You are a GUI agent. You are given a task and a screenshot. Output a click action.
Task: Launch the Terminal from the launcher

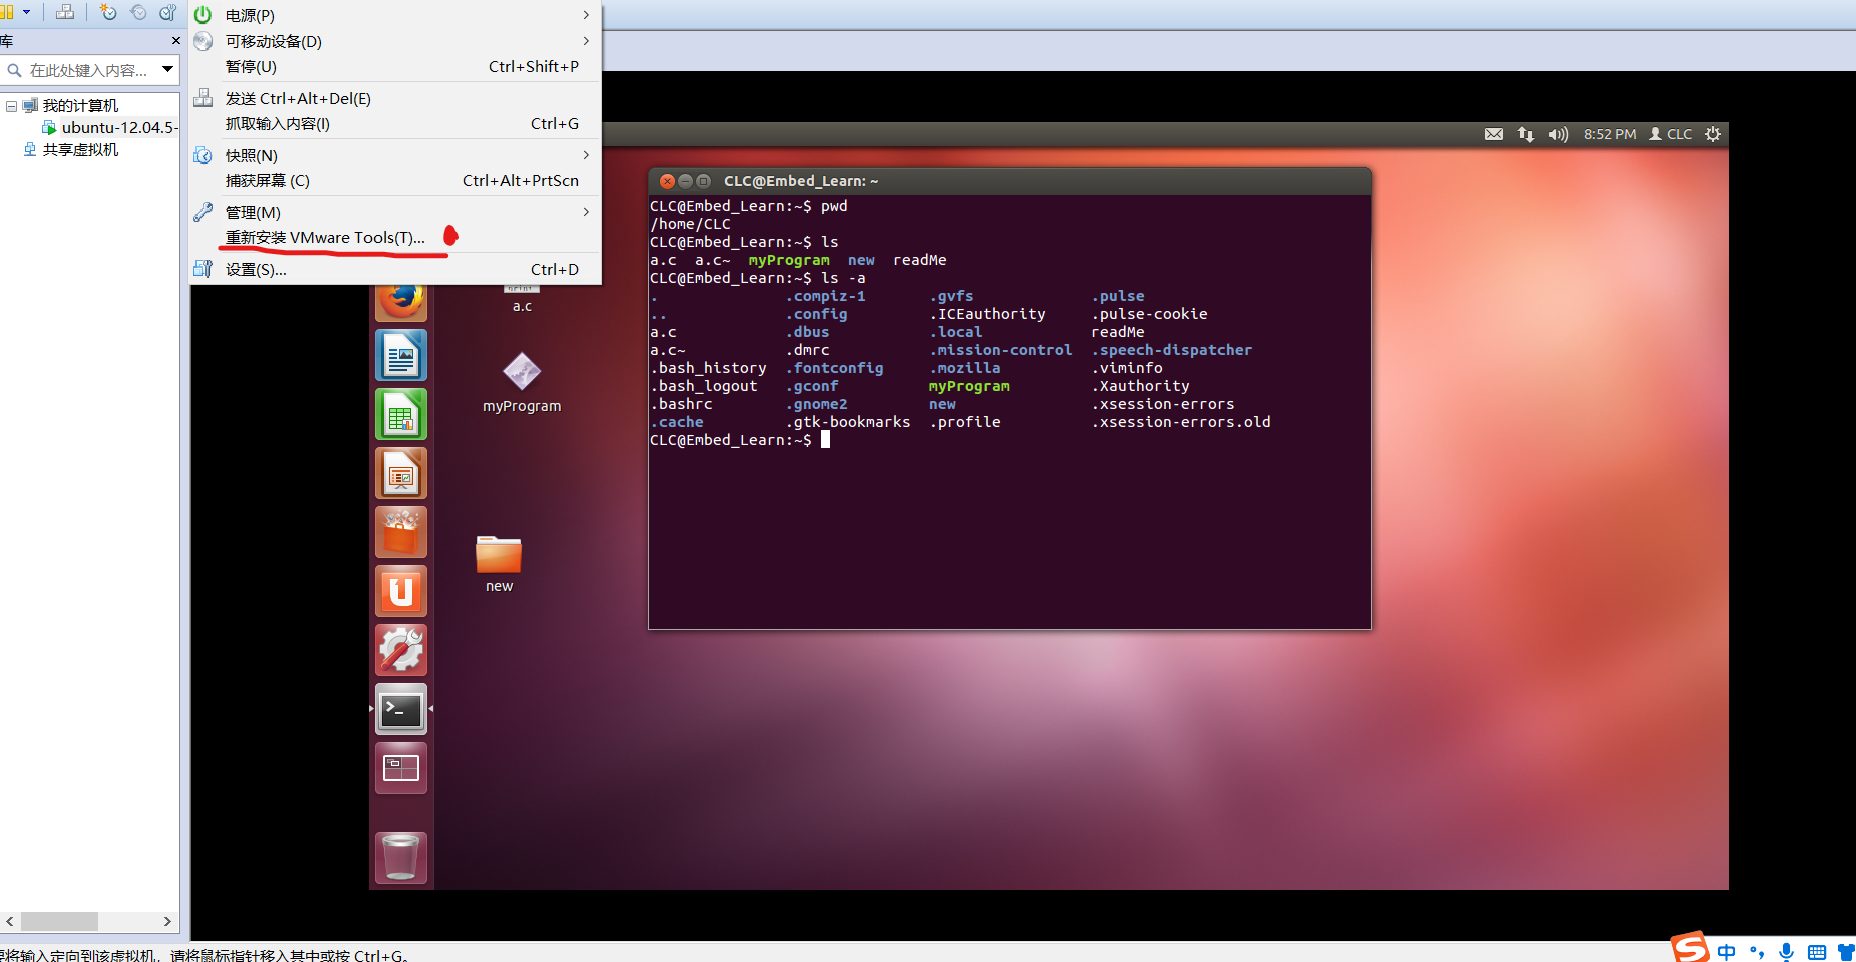400,709
